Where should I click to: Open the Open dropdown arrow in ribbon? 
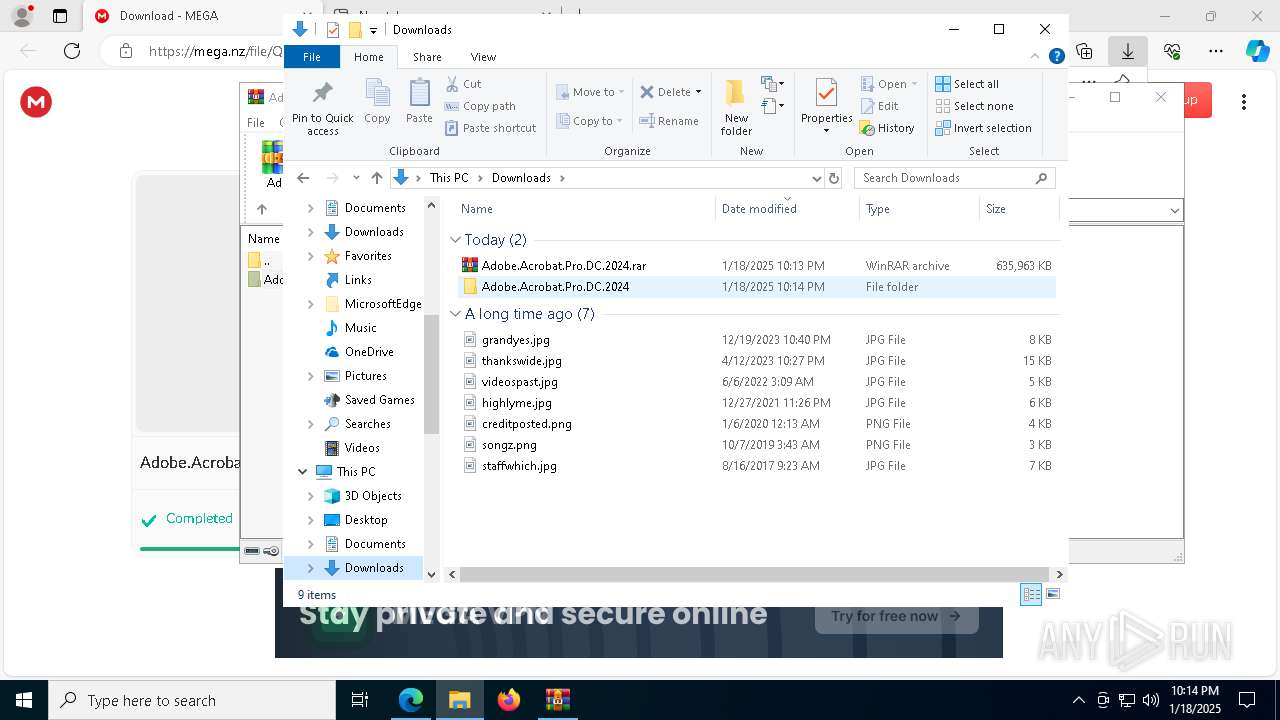point(914,84)
